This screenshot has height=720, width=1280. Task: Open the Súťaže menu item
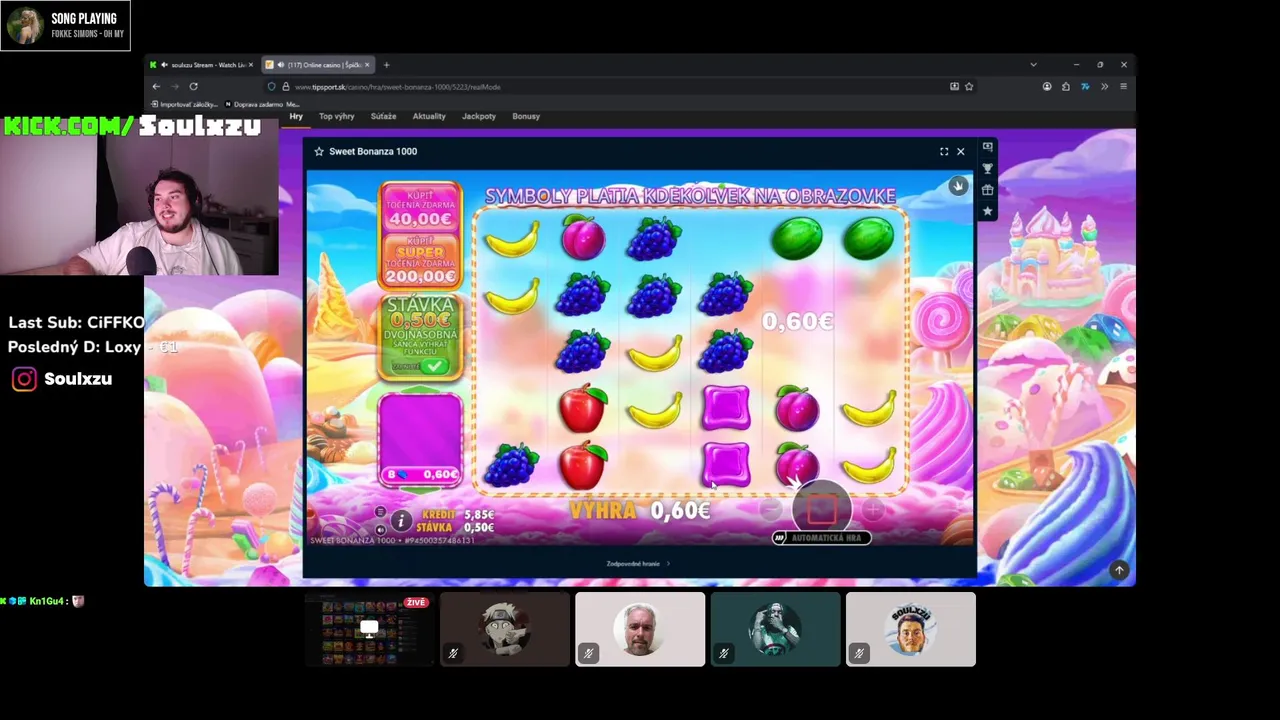click(383, 116)
